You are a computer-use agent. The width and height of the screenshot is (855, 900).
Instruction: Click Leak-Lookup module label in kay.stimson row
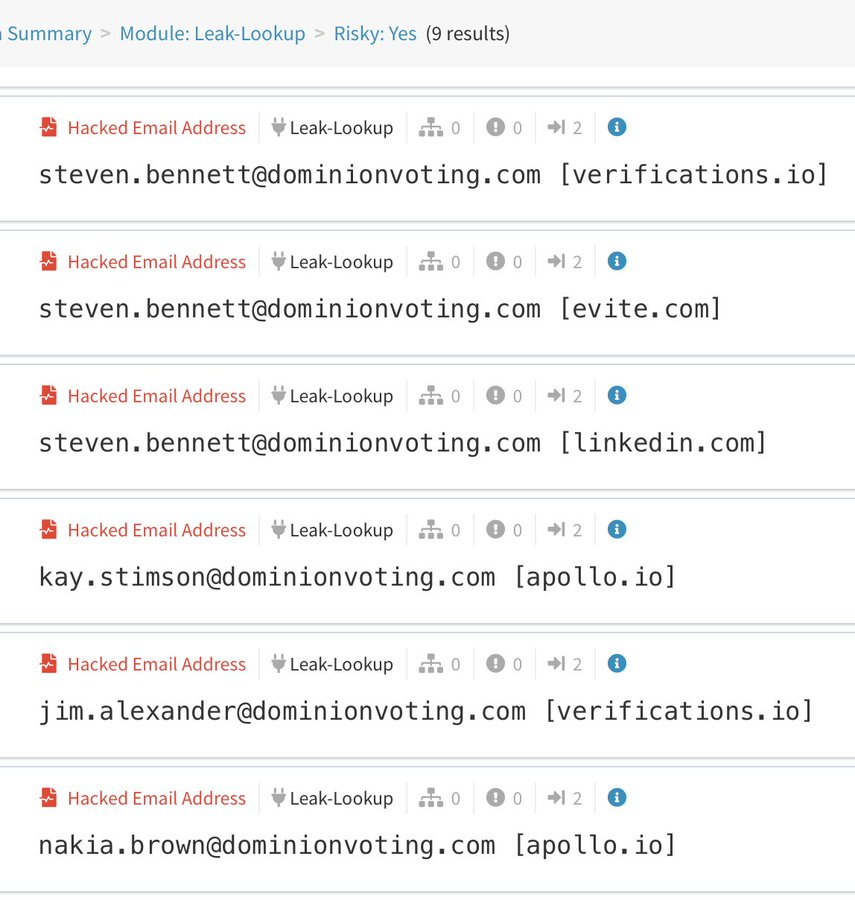point(341,530)
